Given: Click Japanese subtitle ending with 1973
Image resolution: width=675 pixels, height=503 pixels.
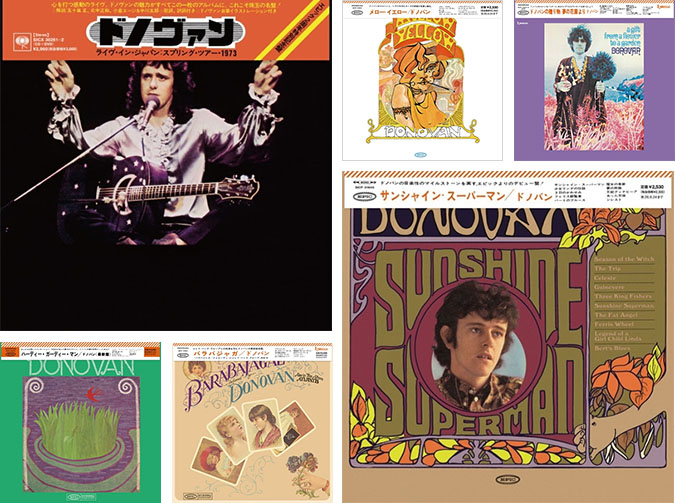Looking at the screenshot, I should 165,55.
